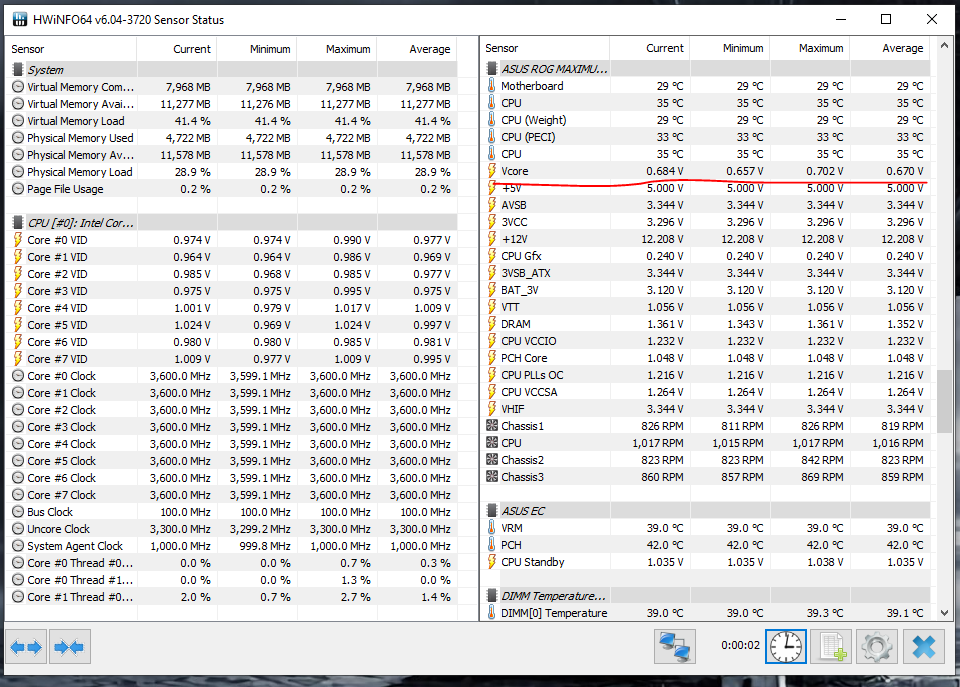Click the left pane Sensor column header

71,49
